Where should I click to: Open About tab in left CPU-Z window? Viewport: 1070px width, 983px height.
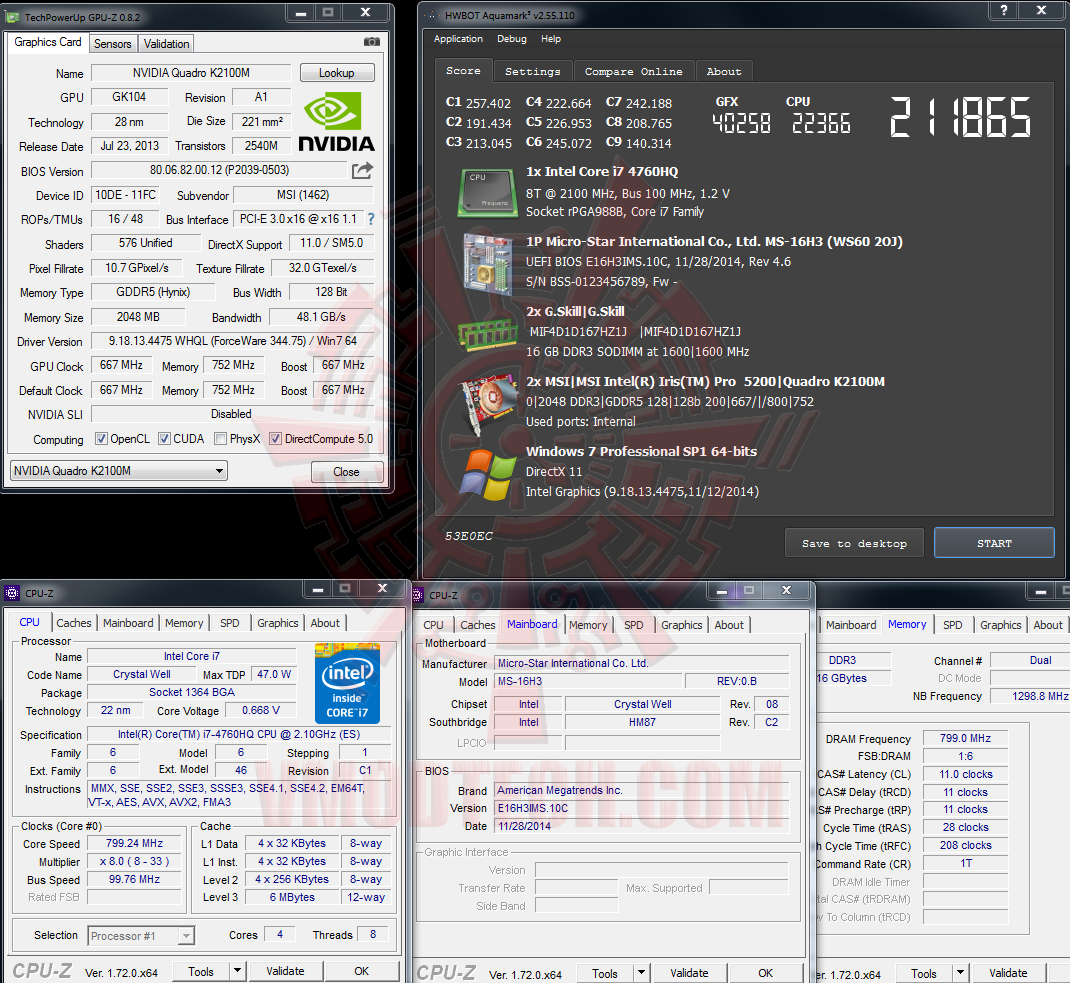coord(325,623)
